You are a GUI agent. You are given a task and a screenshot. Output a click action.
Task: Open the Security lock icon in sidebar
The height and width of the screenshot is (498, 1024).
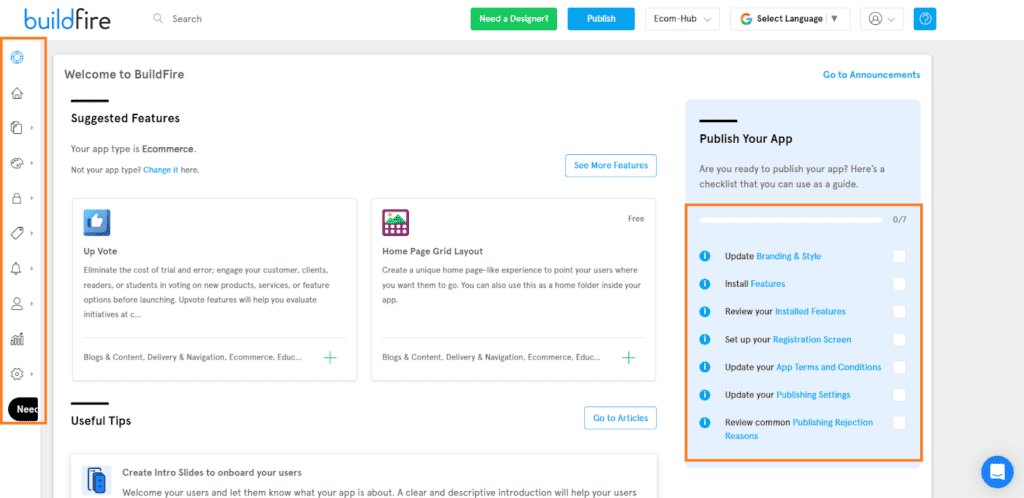coord(17,198)
